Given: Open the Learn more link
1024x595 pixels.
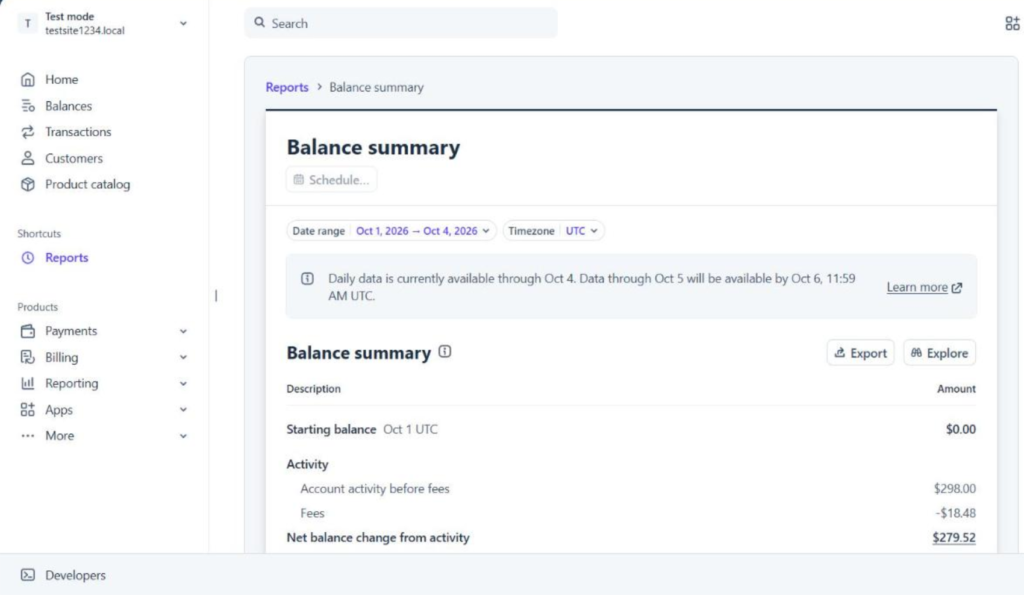Looking at the screenshot, I should pos(923,287).
